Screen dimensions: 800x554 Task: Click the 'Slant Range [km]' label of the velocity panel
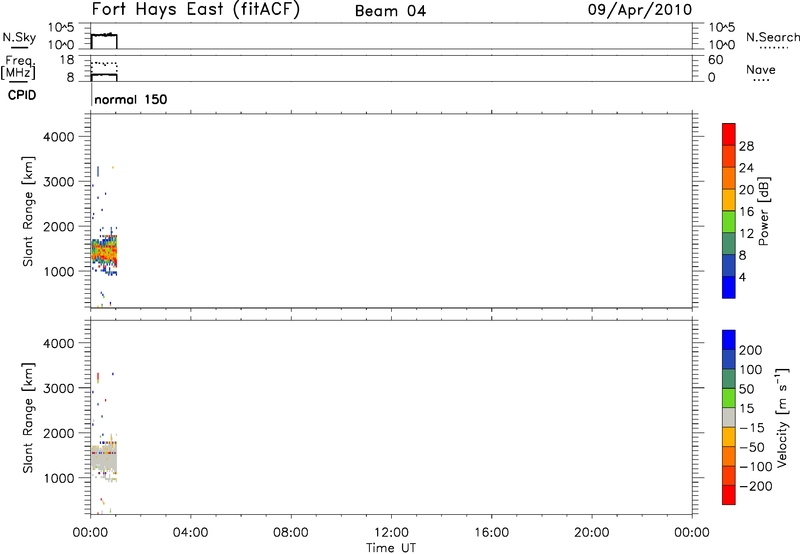pyautogui.click(x=28, y=418)
